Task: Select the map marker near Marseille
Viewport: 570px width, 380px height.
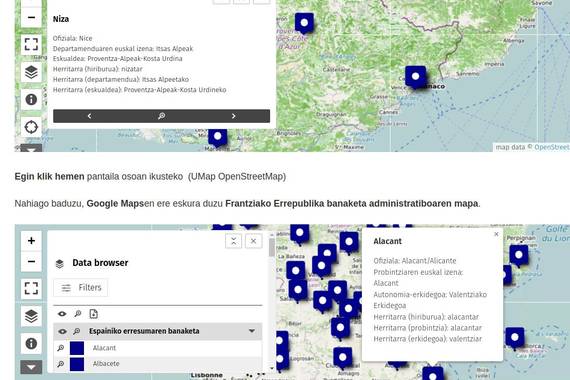Action: click(x=218, y=137)
